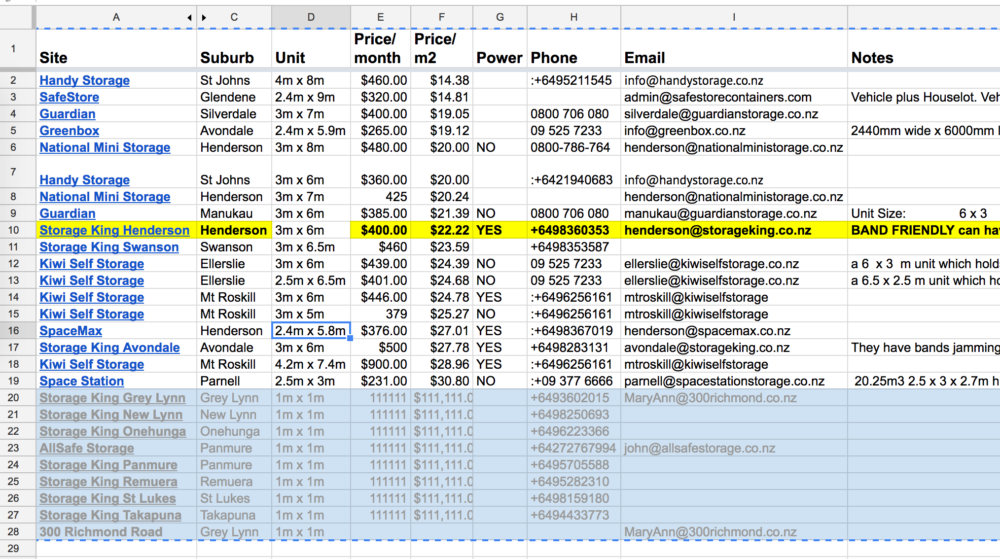This screenshot has width=1000, height=559.
Task: Select column E header
Action: point(380,17)
